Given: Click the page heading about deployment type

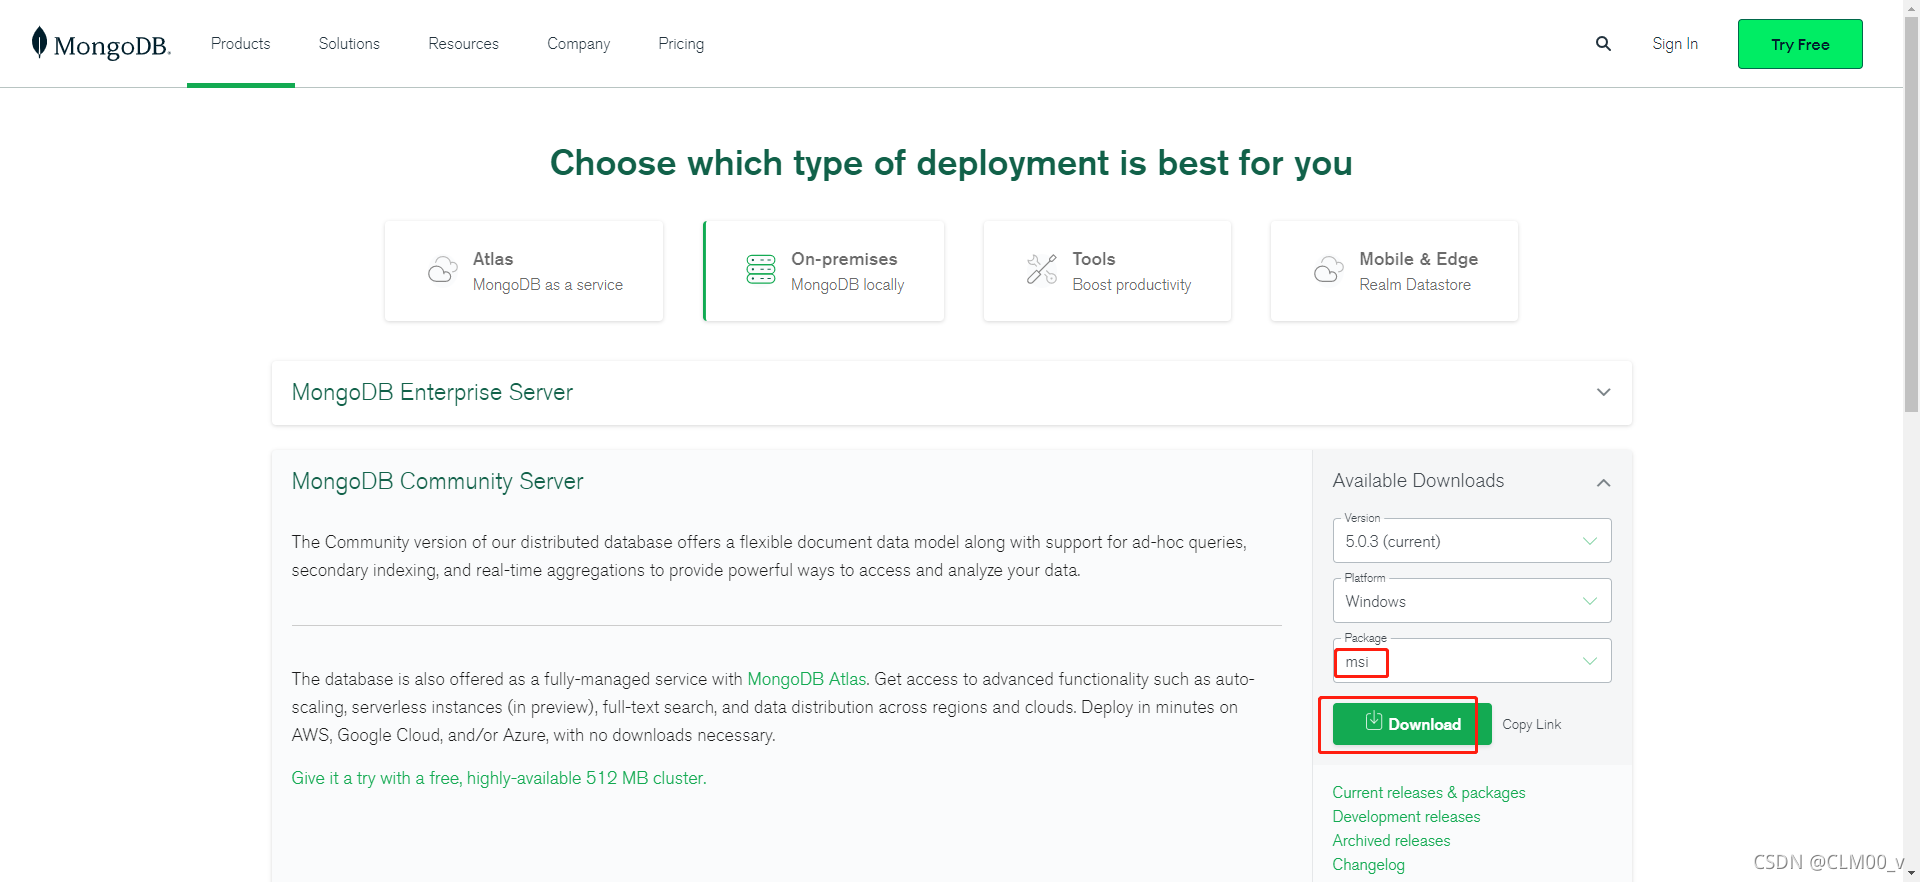Looking at the screenshot, I should coord(951,163).
